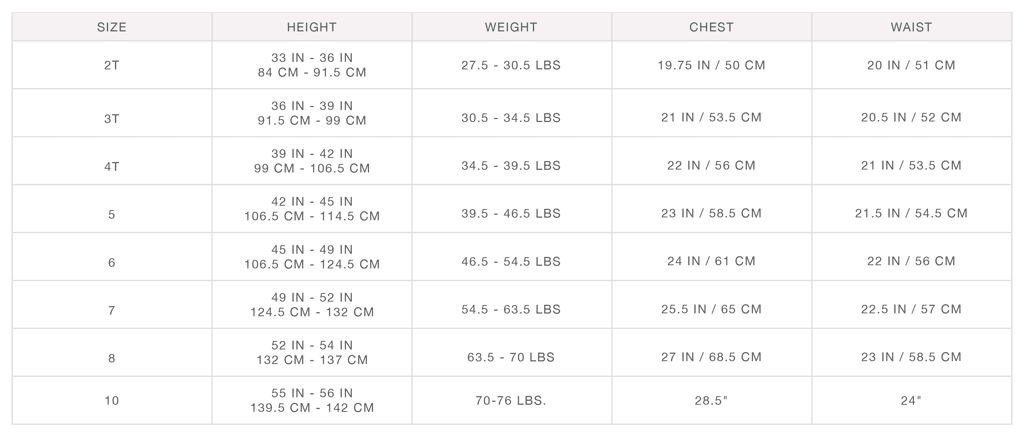Click the 2T size label
This screenshot has width=1024, height=435.
click(x=111, y=66)
